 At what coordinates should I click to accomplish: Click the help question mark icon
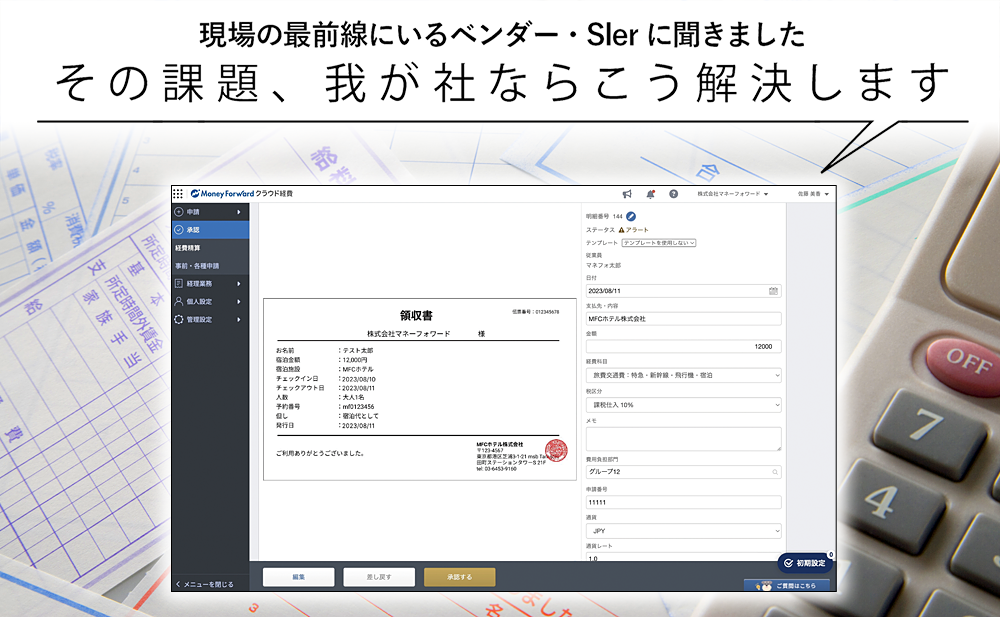673,194
